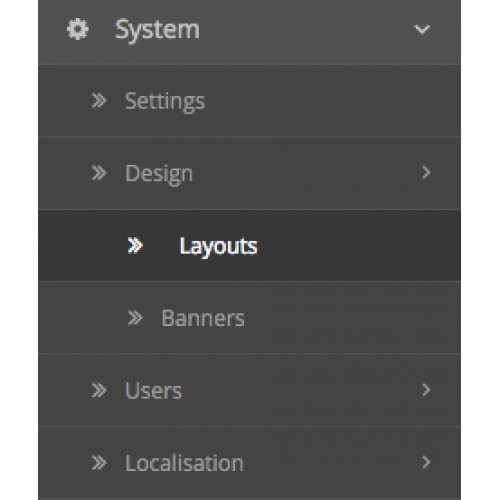The width and height of the screenshot is (500, 500).
Task: Select the Users menu label
Action: [x=154, y=390]
